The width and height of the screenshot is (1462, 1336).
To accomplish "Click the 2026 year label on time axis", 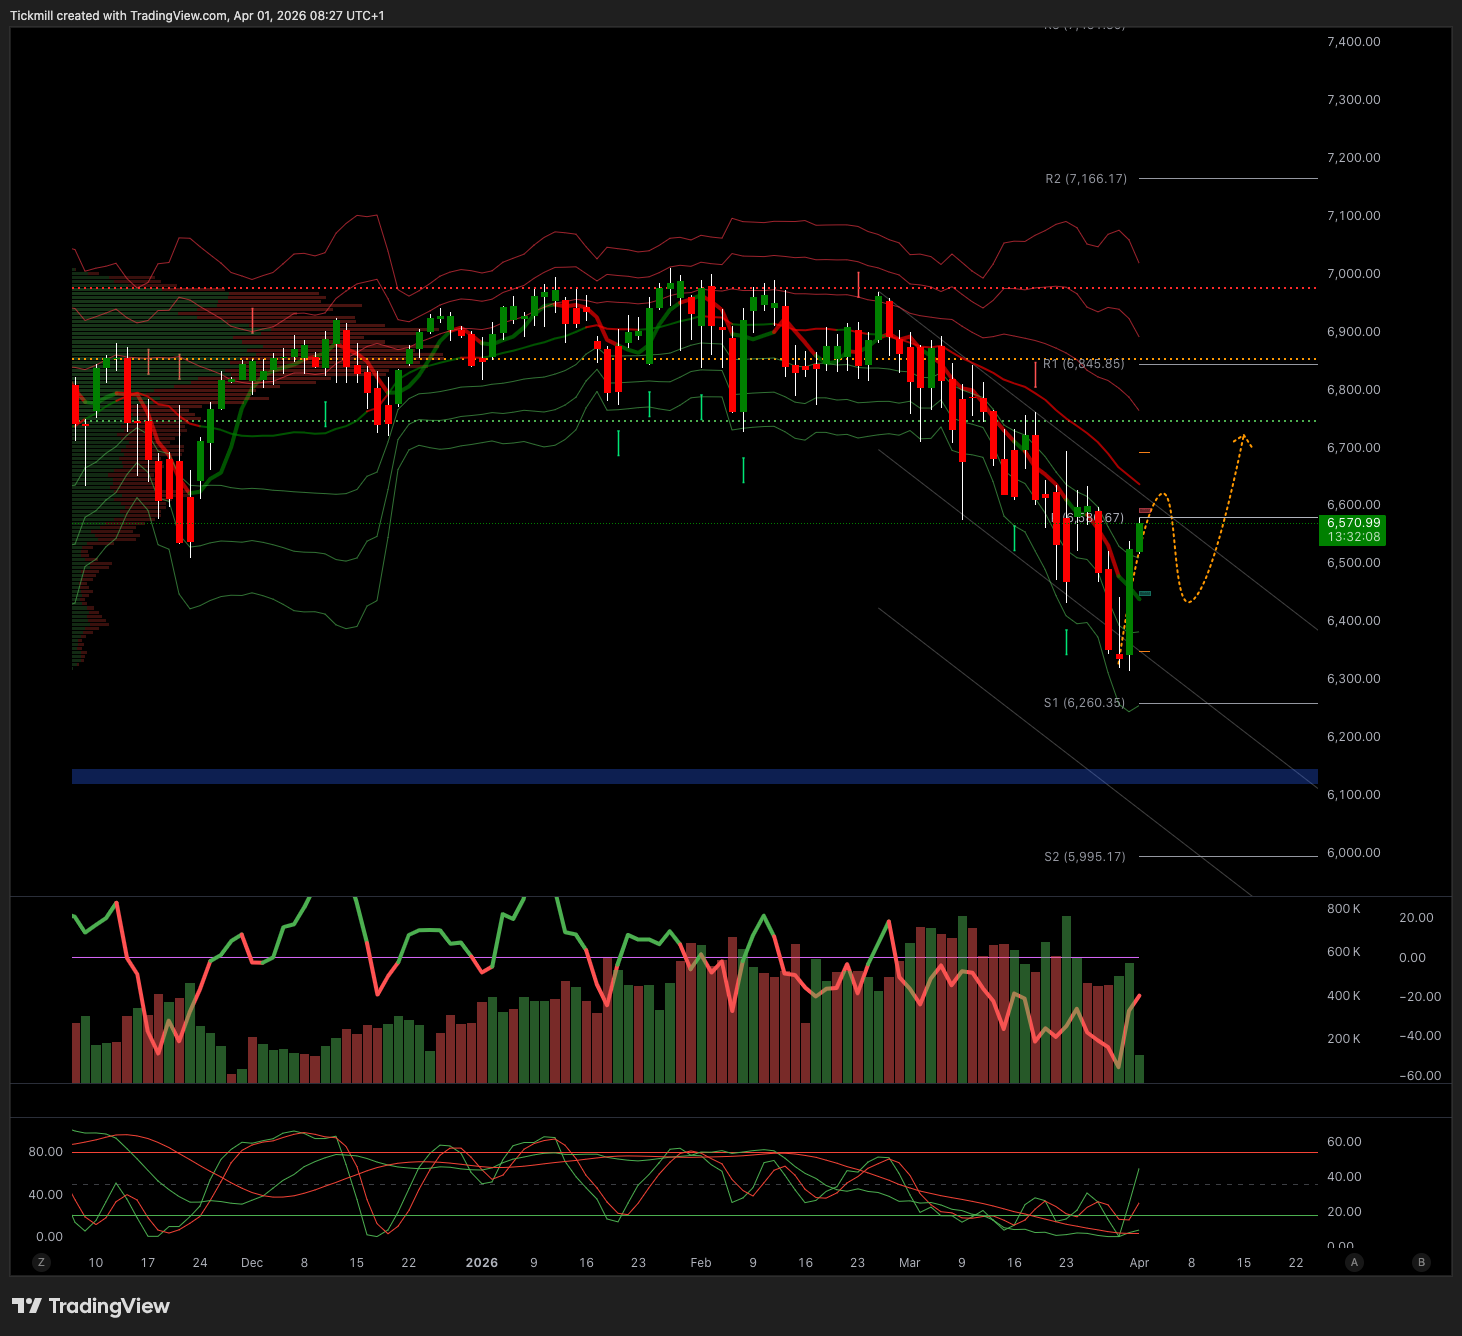I will pos(482,1263).
